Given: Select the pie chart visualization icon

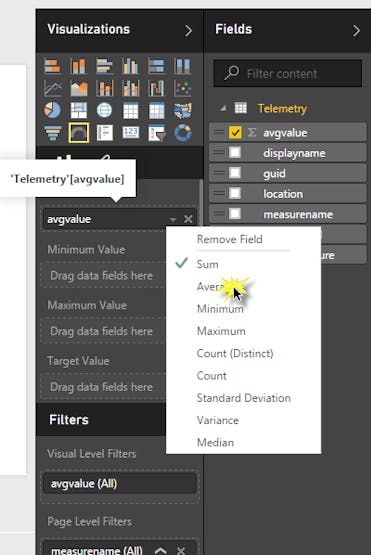Looking at the screenshot, I should (x=52, y=110).
